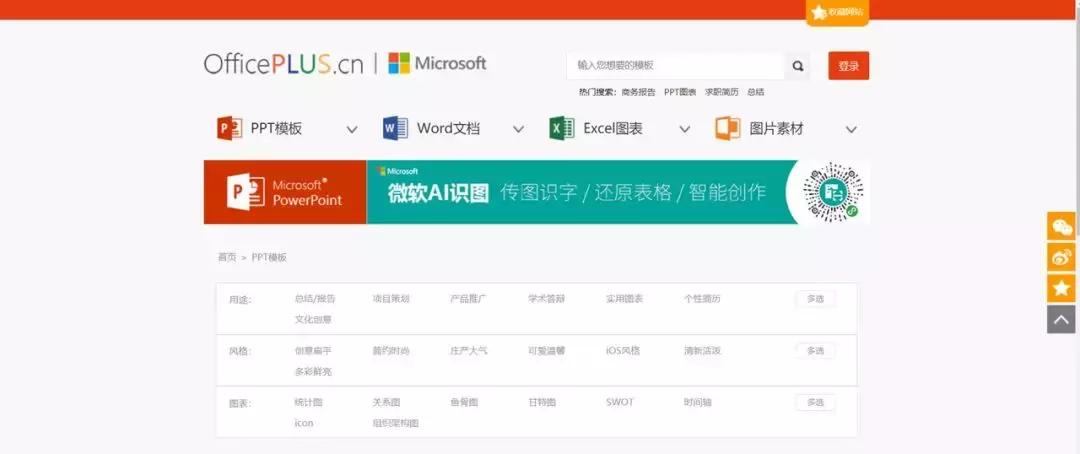This screenshot has height=454, width=1080.
Task: Click the 收藏网站 star badge at top
Action: pyautogui.click(x=837, y=12)
